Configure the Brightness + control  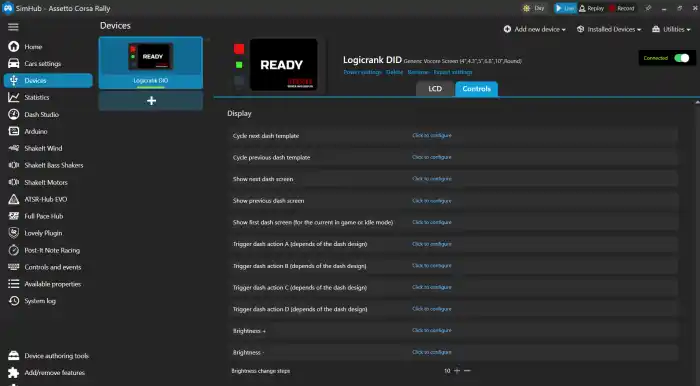pos(432,330)
